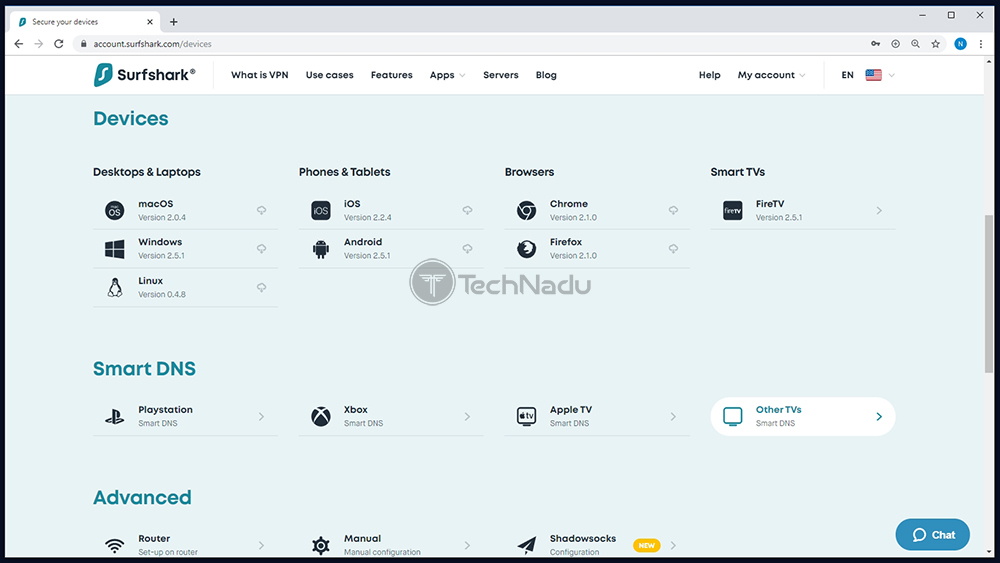Click the Xbox icon
Image resolution: width=1000 pixels, height=563 pixels.
[x=321, y=416]
